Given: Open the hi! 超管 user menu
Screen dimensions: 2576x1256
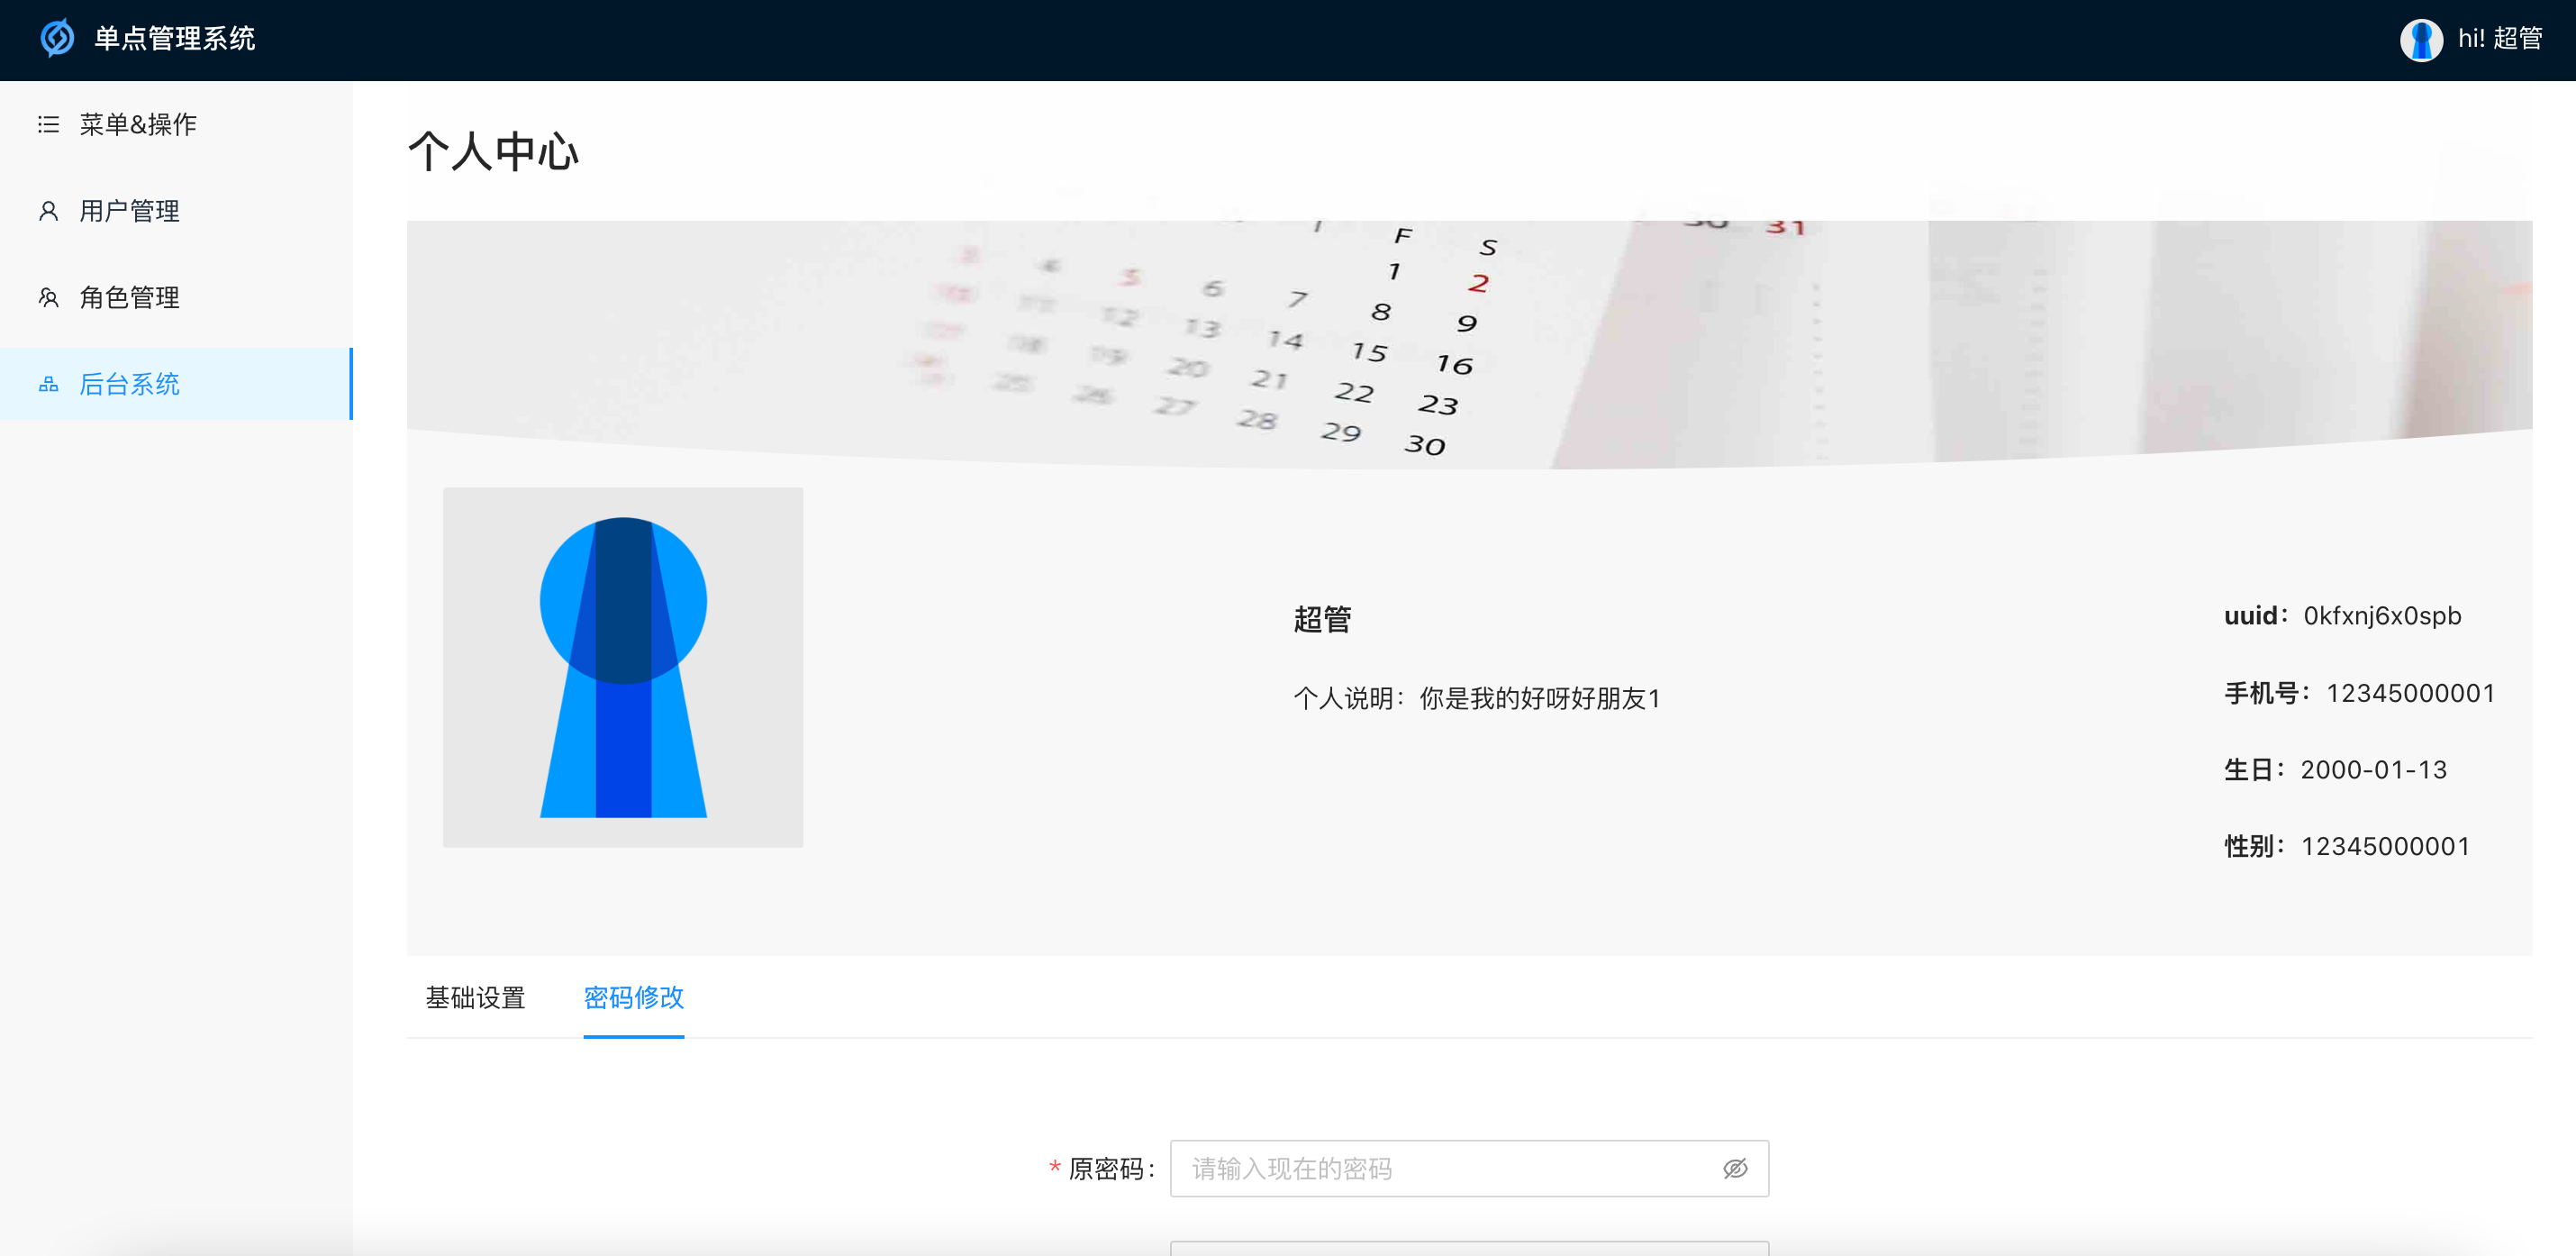Looking at the screenshot, I should 2499,39.
